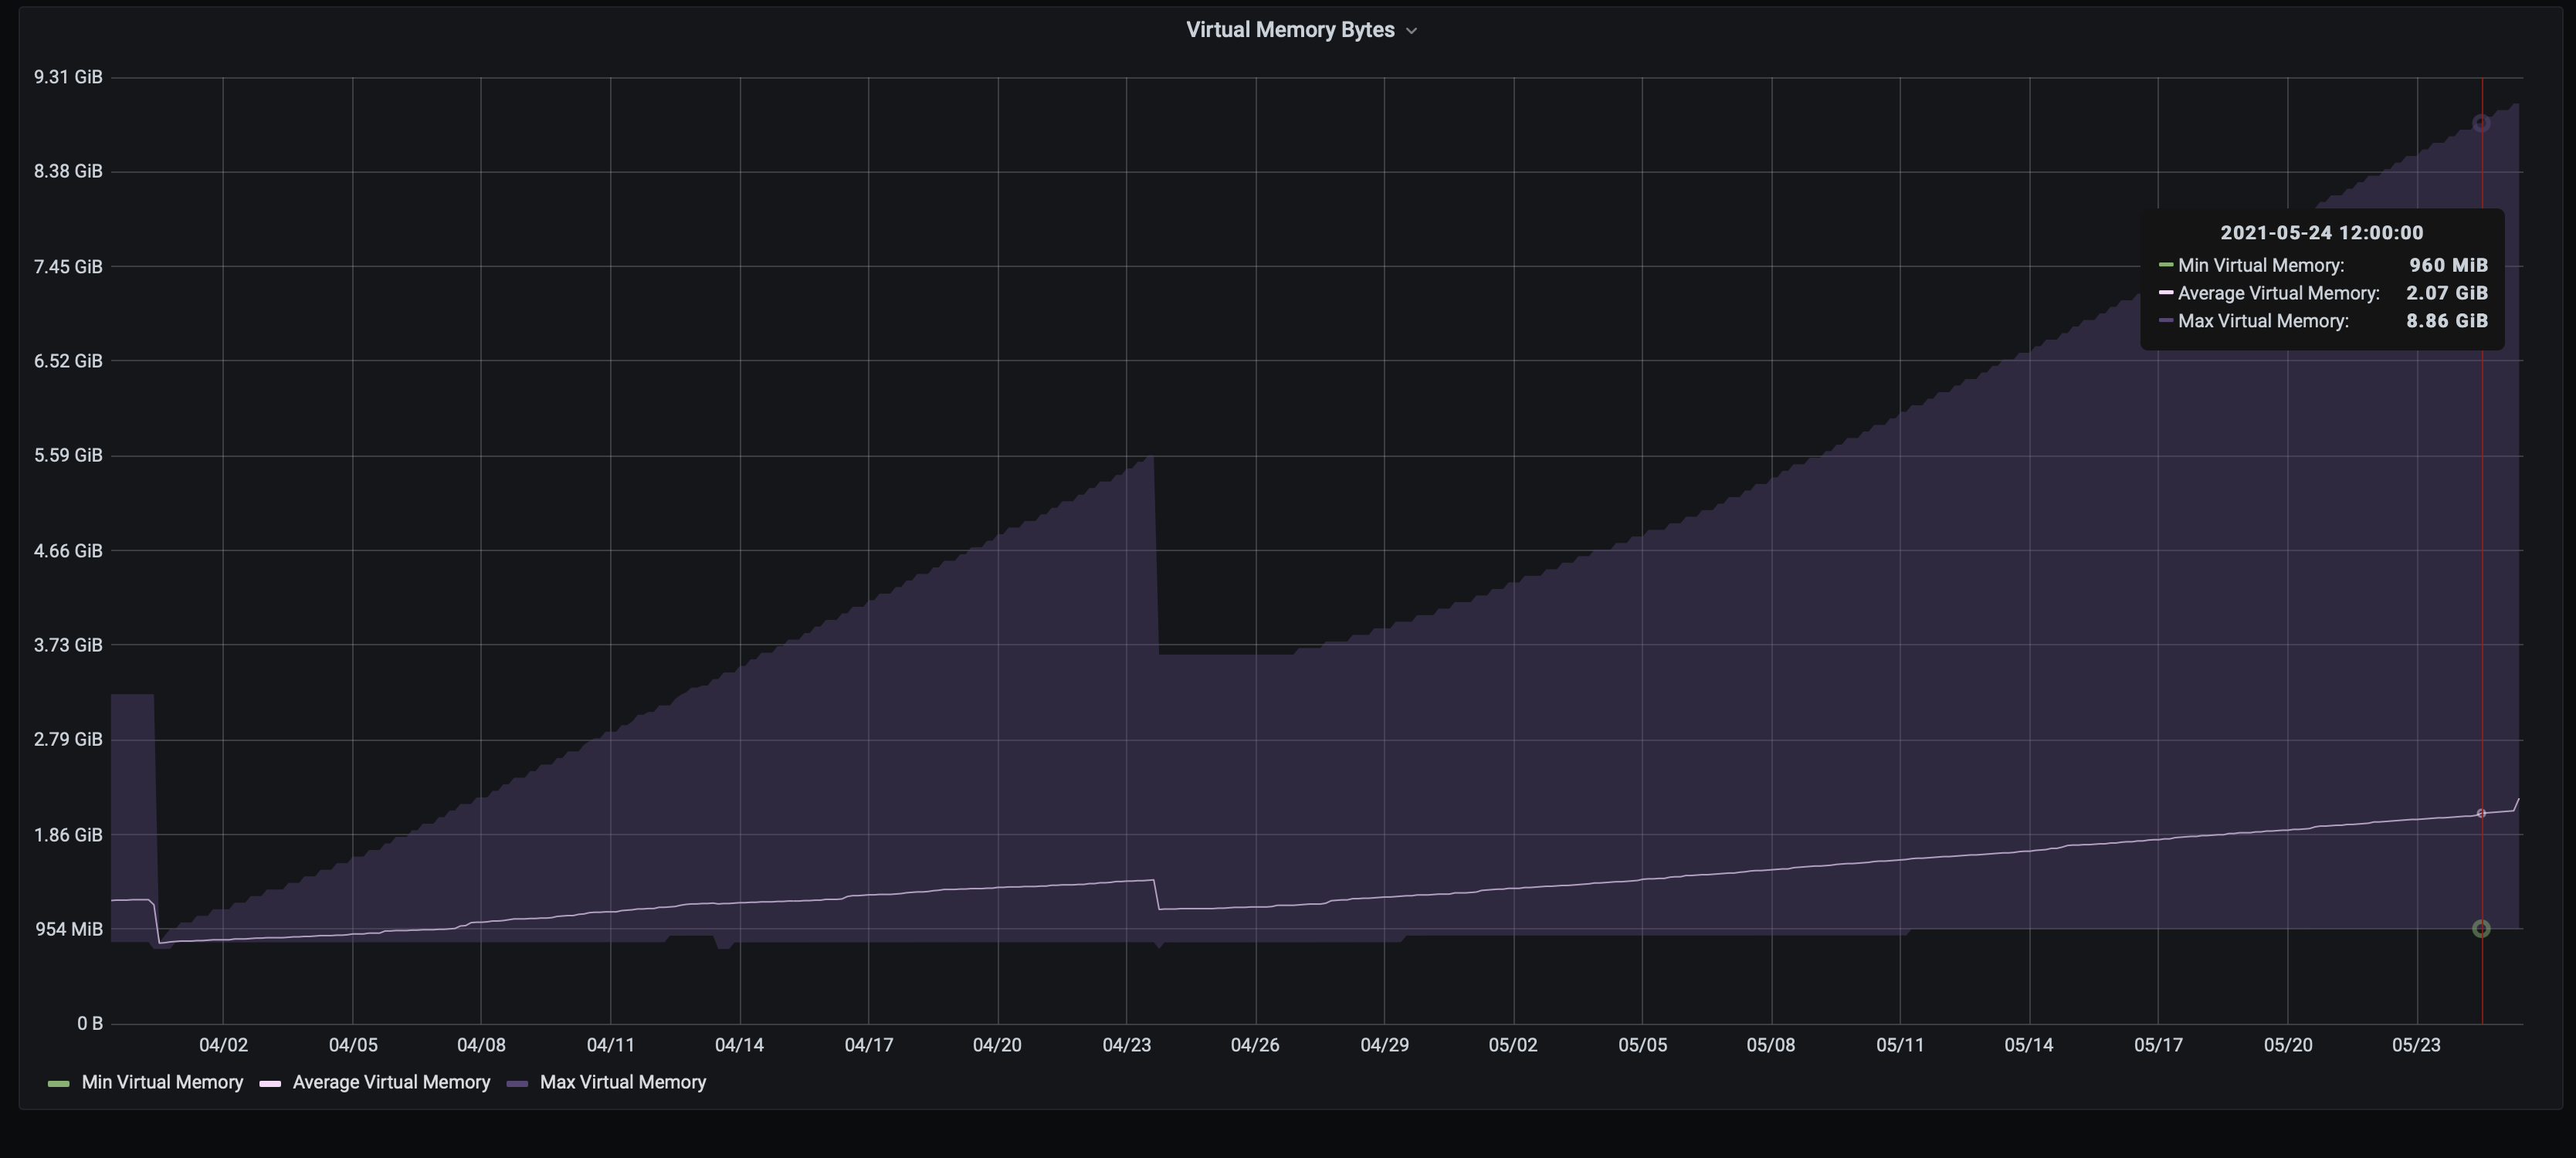Click the 9.31 GiB y-axis label
Image resolution: width=2576 pixels, height=1158 pixels.
(x=68, y=77)
